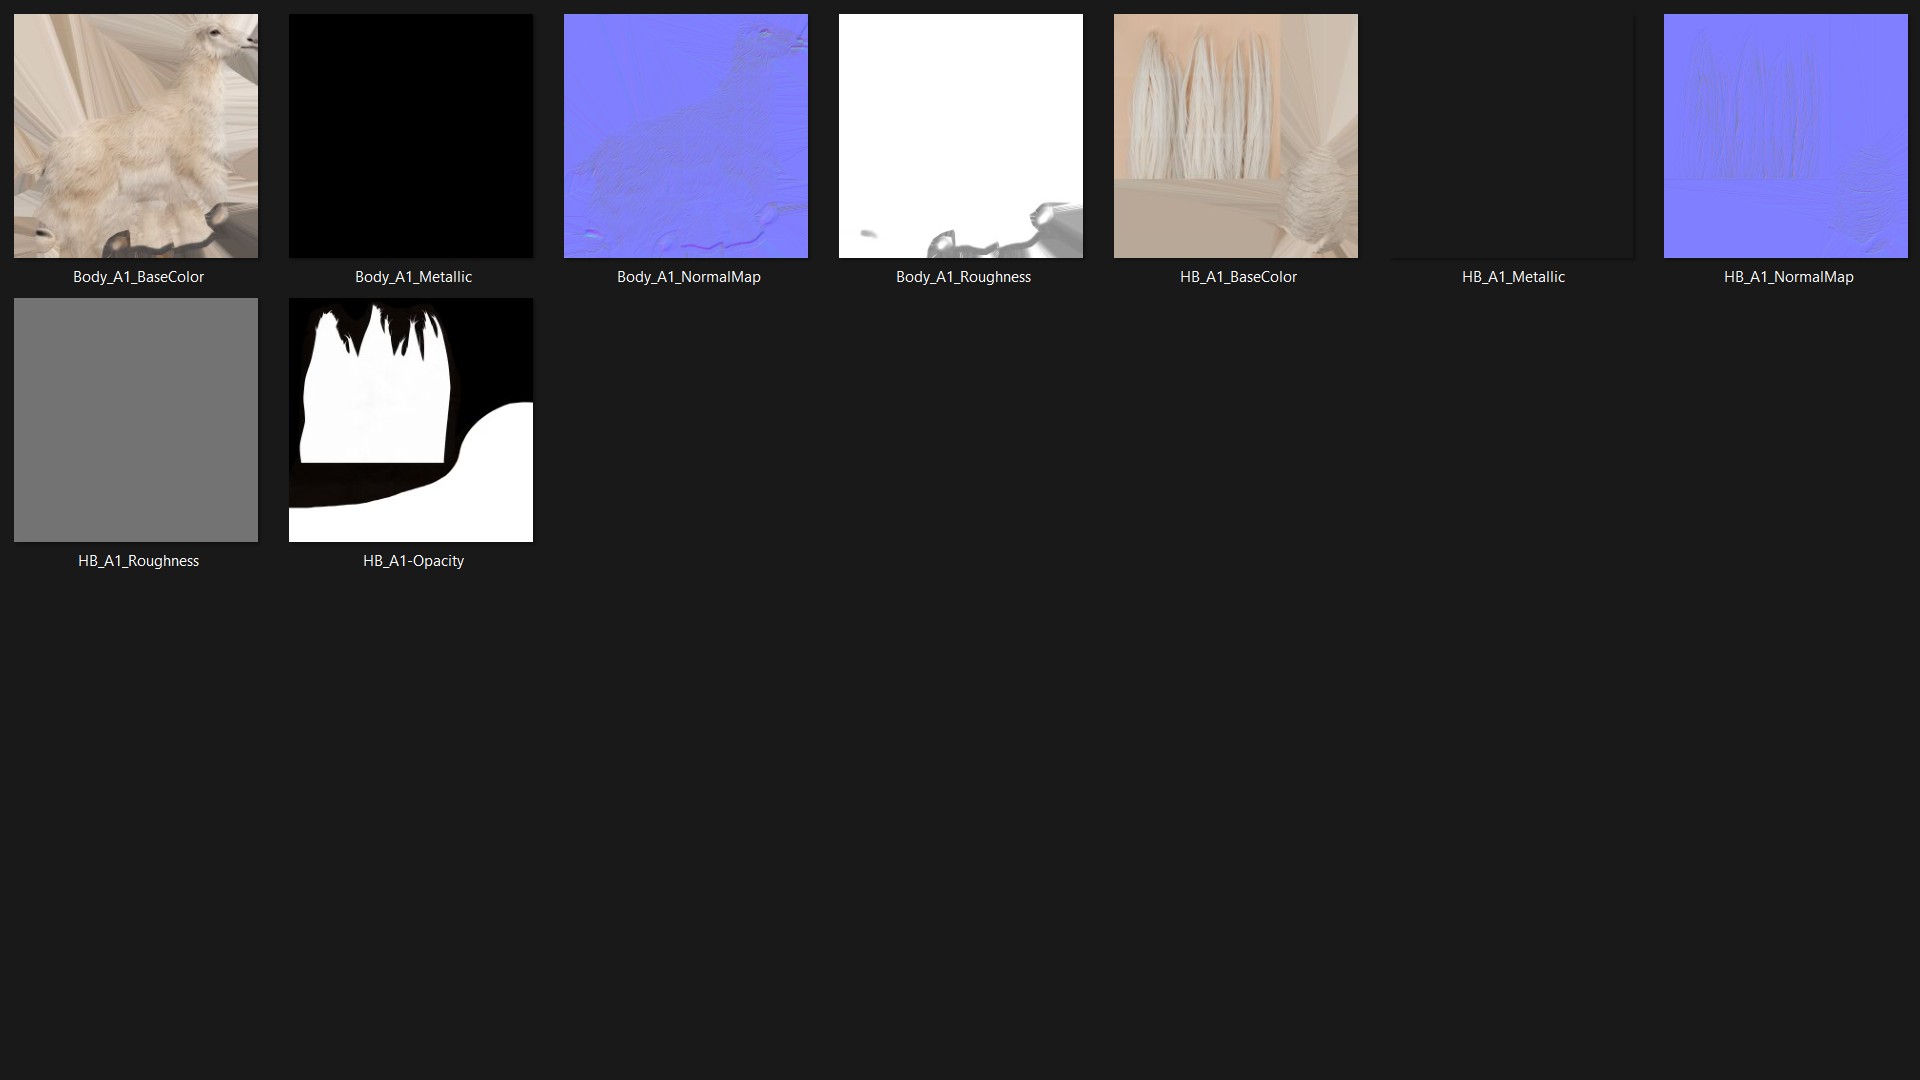Select the HB_A1-Opacity mask thumbnail
The image size is (1920, 1080).
[x=411, y=420]
